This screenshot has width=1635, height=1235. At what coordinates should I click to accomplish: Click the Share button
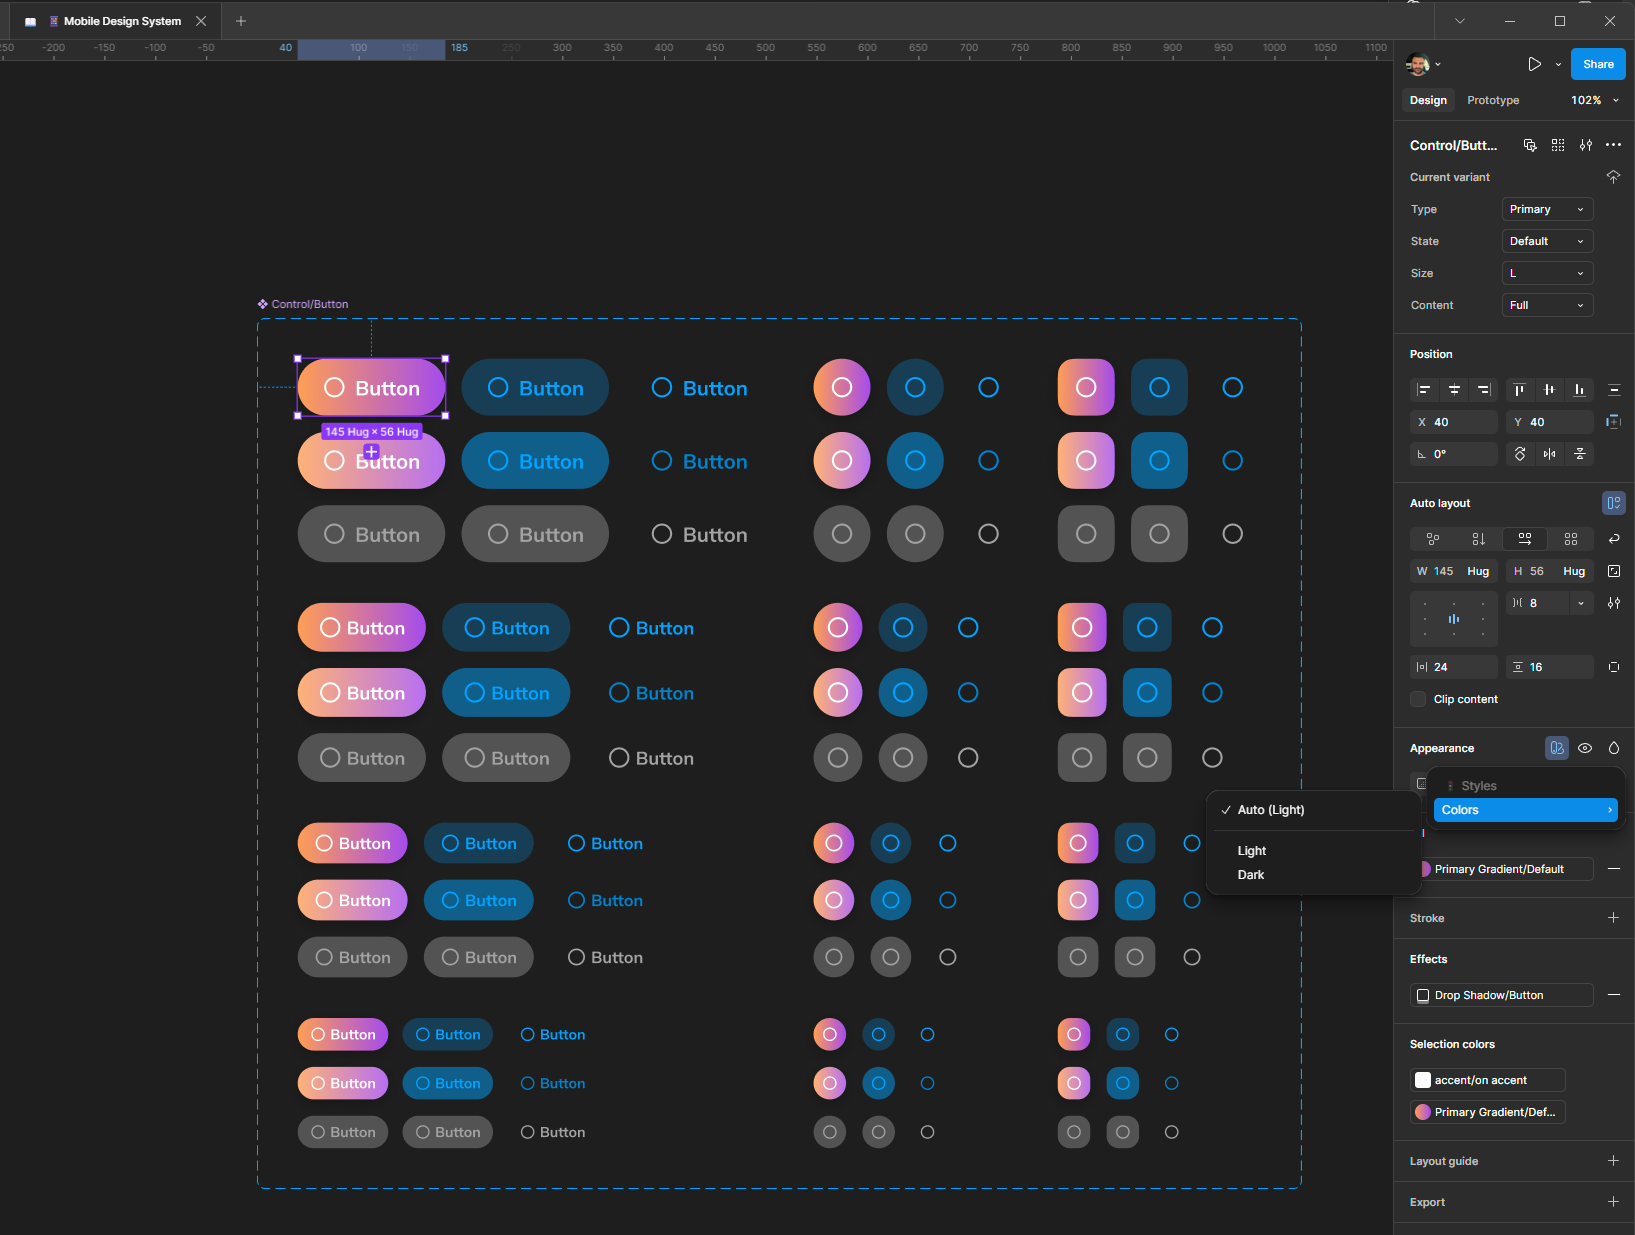coord(1597,64)
